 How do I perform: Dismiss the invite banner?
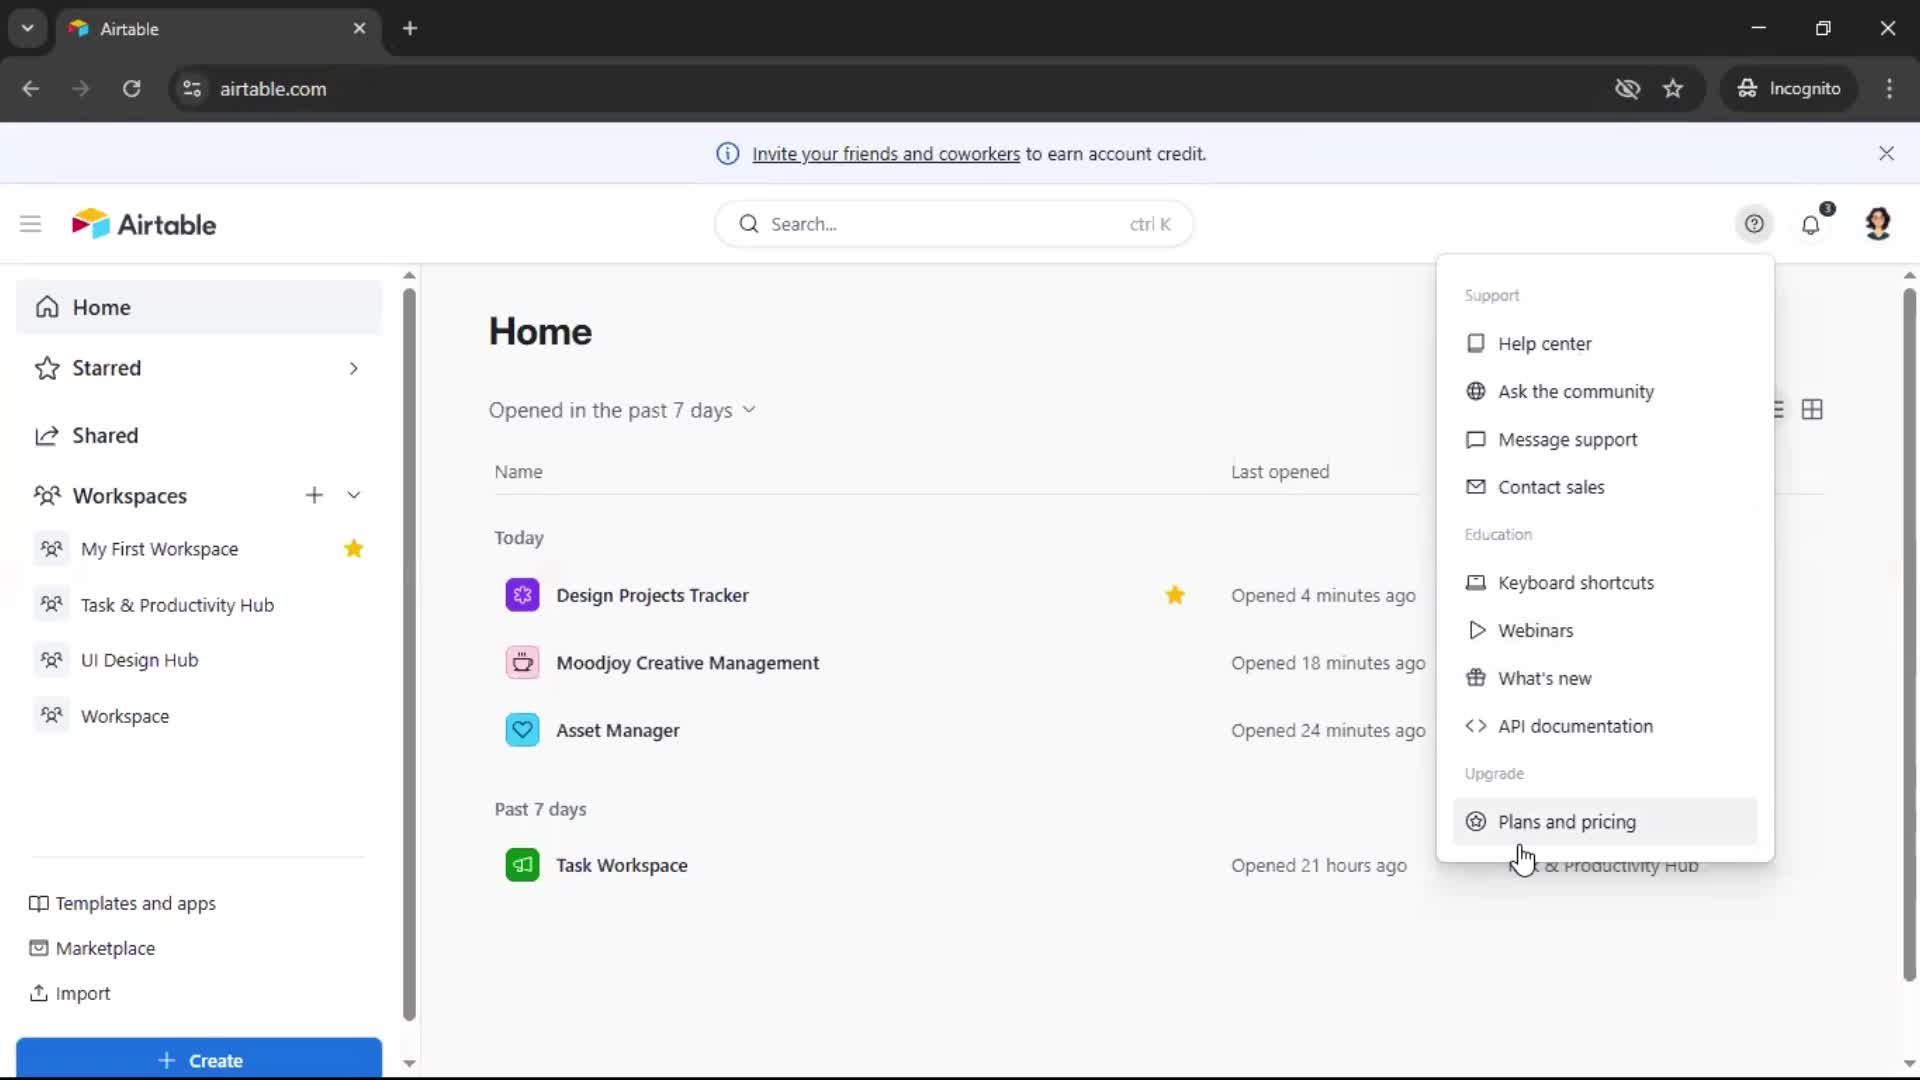tap(1886, 153)
